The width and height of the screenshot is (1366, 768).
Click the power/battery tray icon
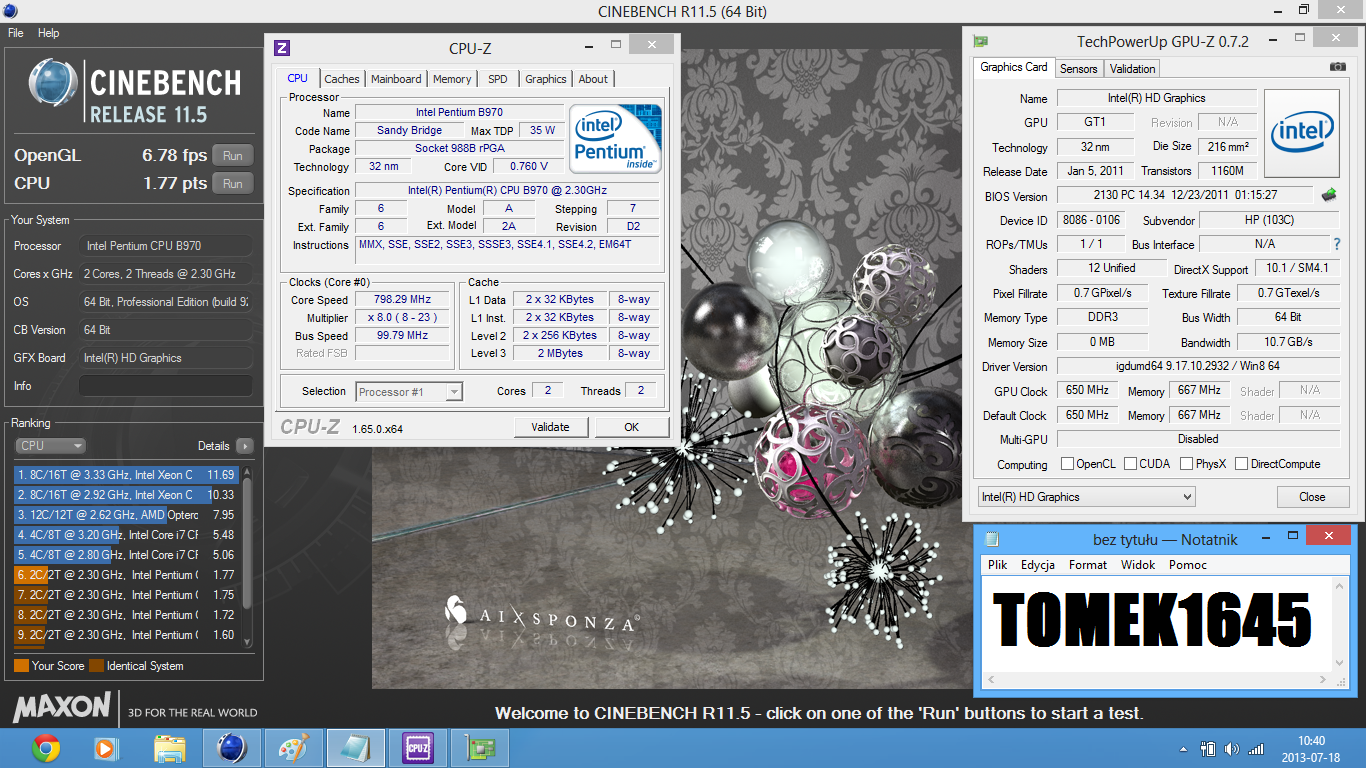pyautogui.click(x=1208, y=749)
